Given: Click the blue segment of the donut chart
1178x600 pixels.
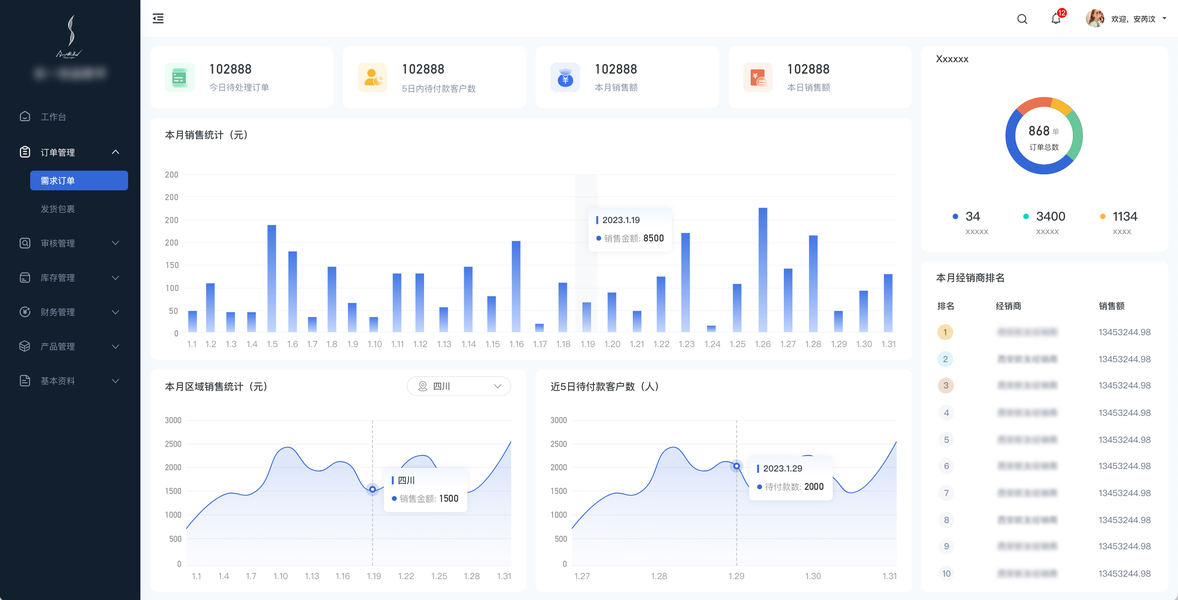Looking at the screenshot, I should [1029, 160].
